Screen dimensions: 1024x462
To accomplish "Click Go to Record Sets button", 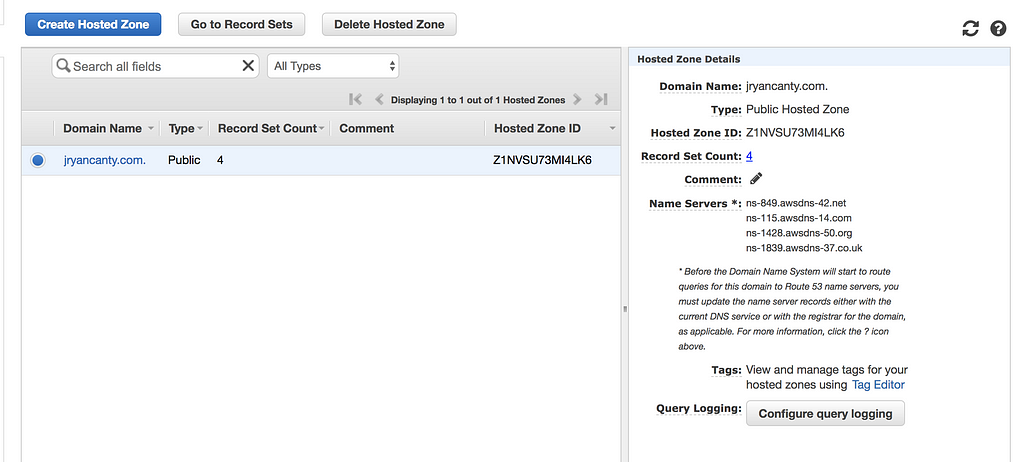I will 242,25.
